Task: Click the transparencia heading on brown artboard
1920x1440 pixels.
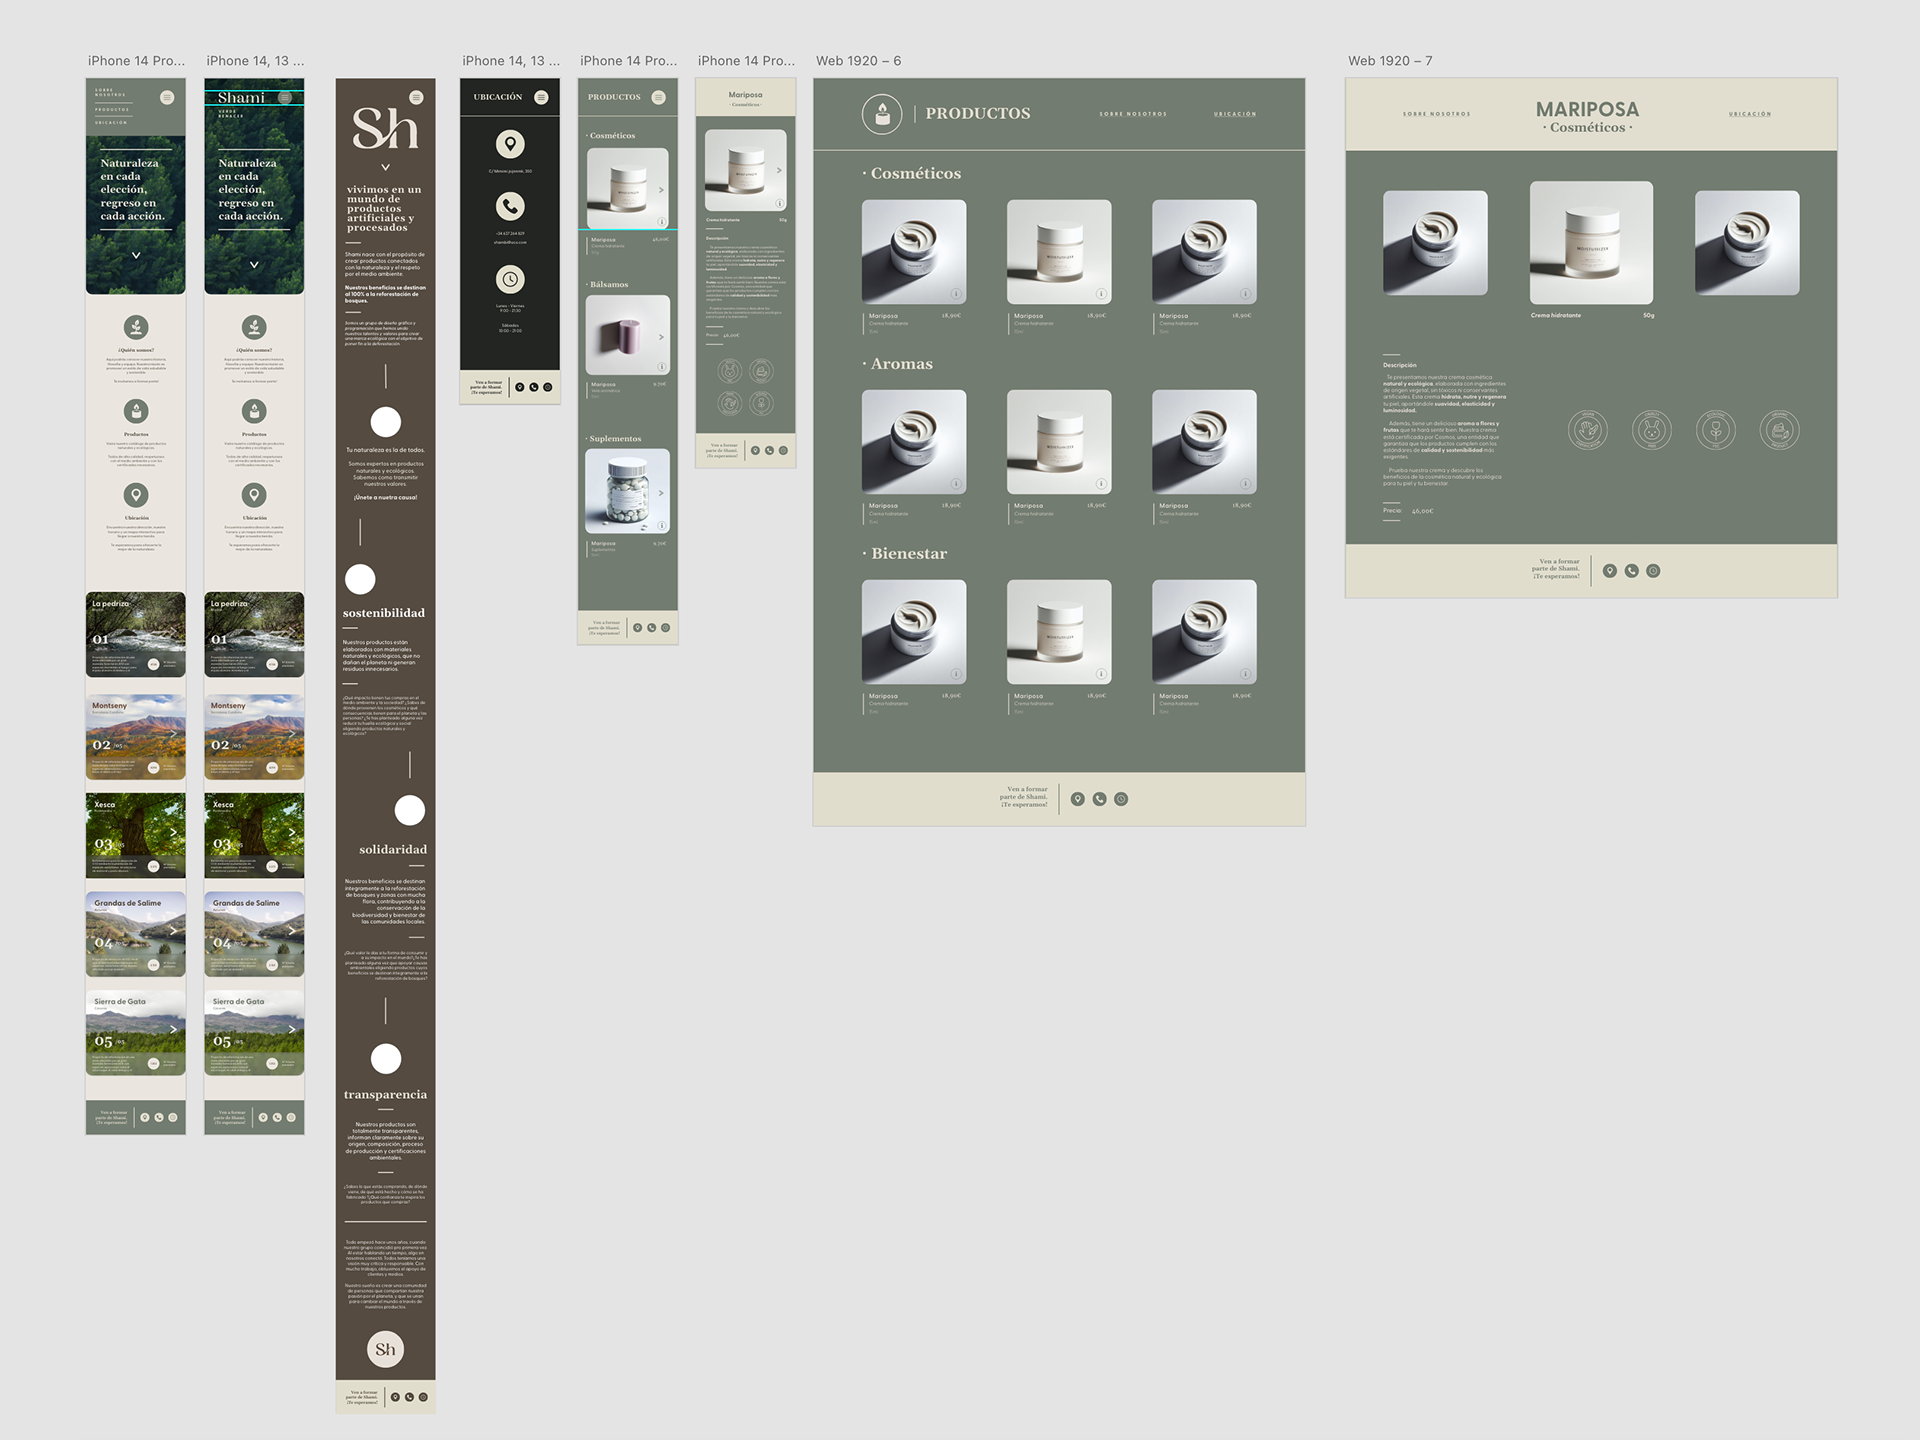Action: click(x=385, y=1095)
